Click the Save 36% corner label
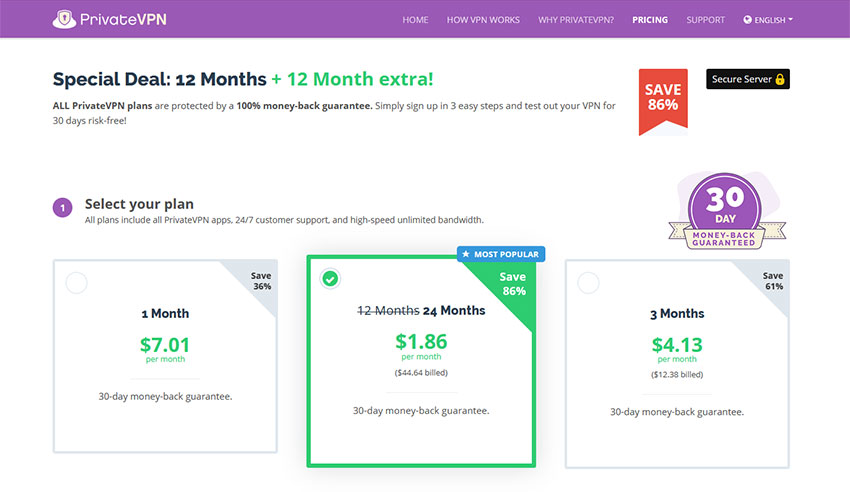This screenshot has width=850, height=492. pos(261,281)
